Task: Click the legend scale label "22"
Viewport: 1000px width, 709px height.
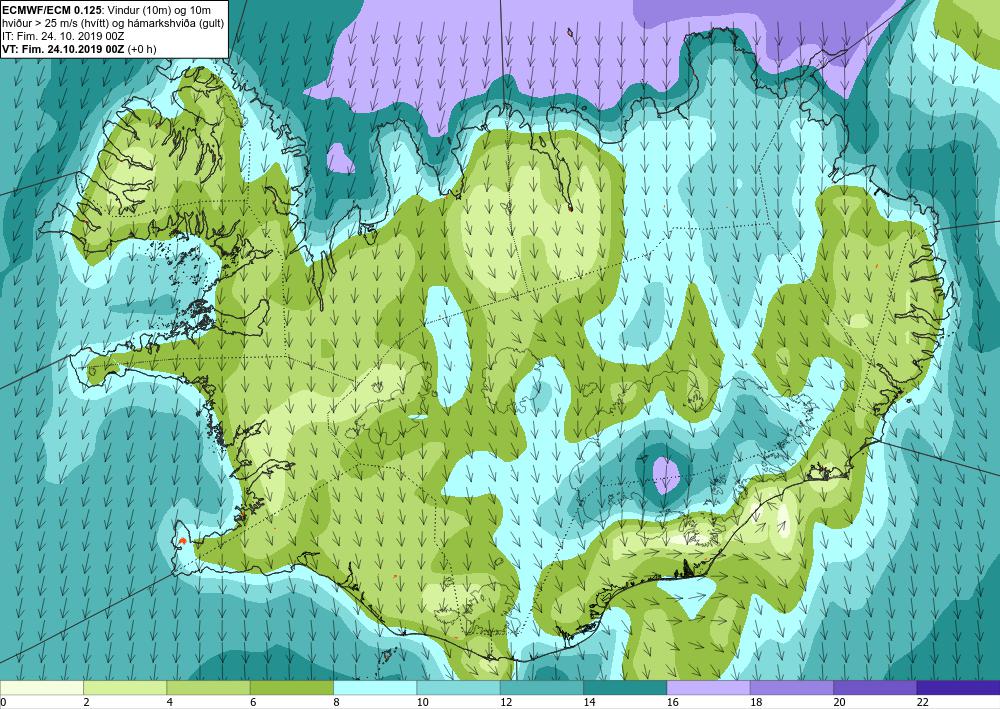Action: (x=922, y=702)
